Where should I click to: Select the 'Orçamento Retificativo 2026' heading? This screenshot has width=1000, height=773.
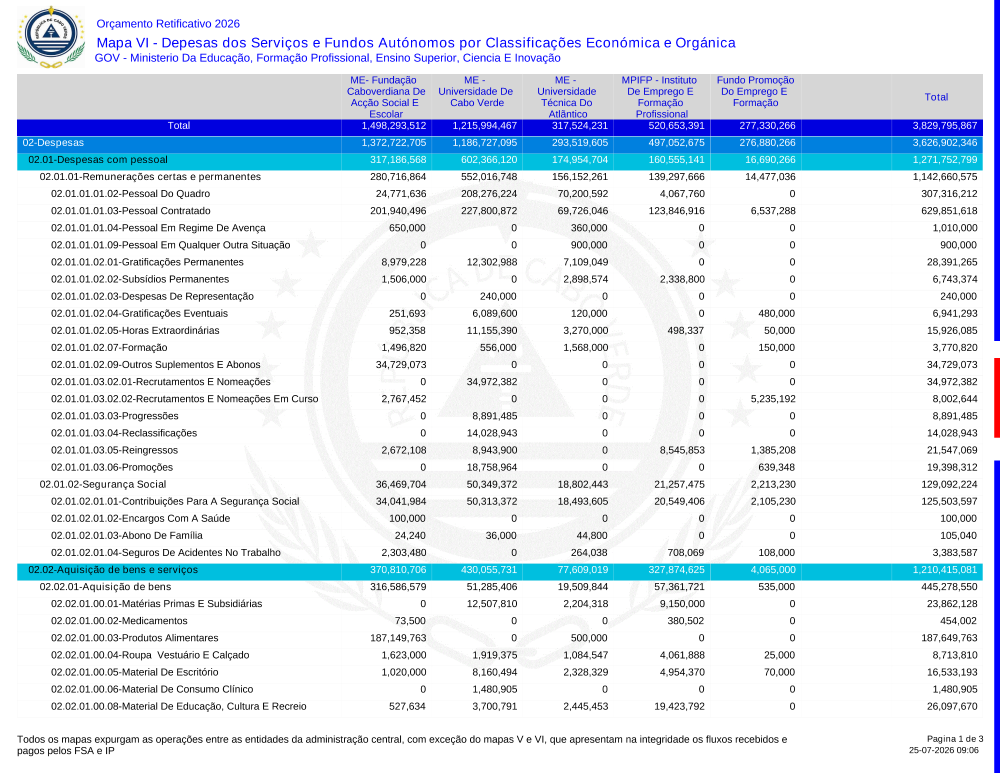(x=168, y=24)
